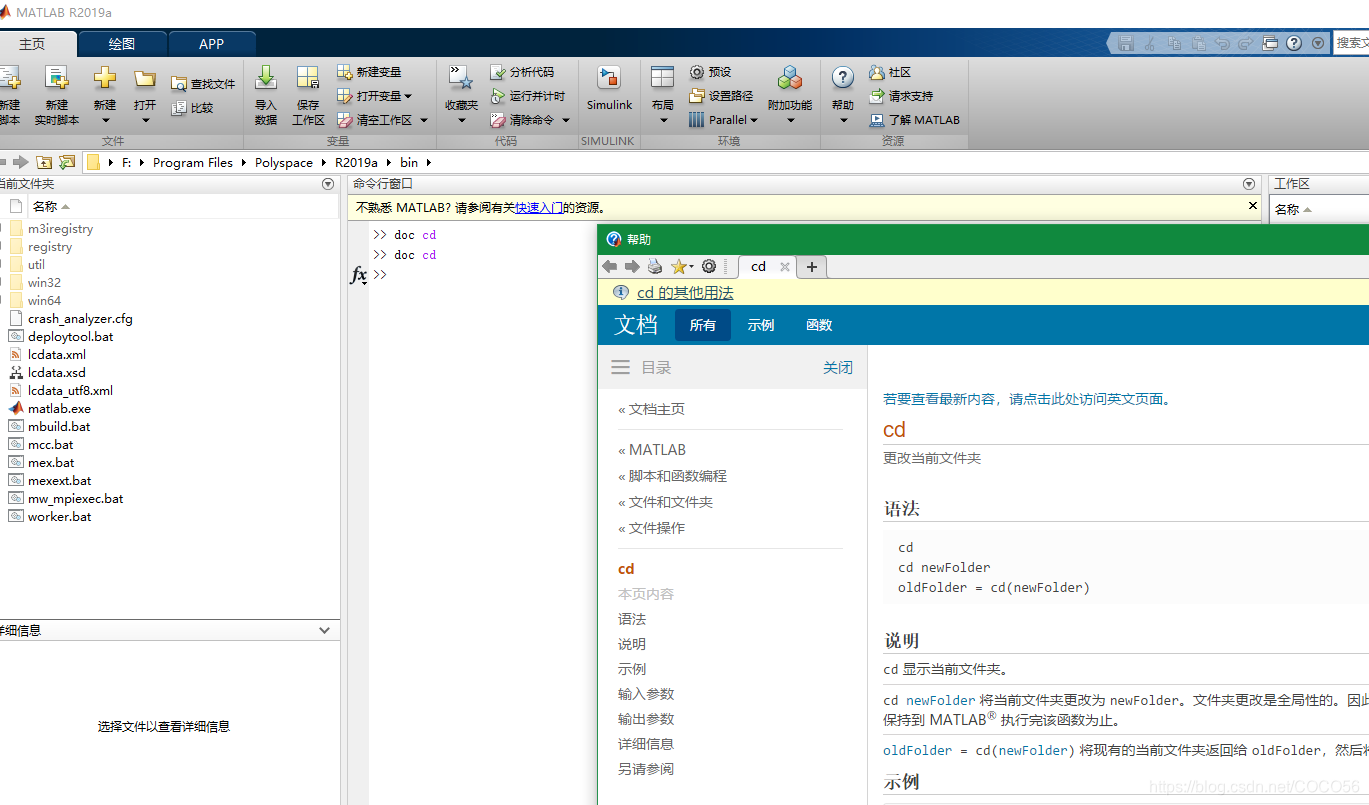Open the Parallel dropdown menu
Viewport: 1369px width, 805px height.
click(724, 120)
